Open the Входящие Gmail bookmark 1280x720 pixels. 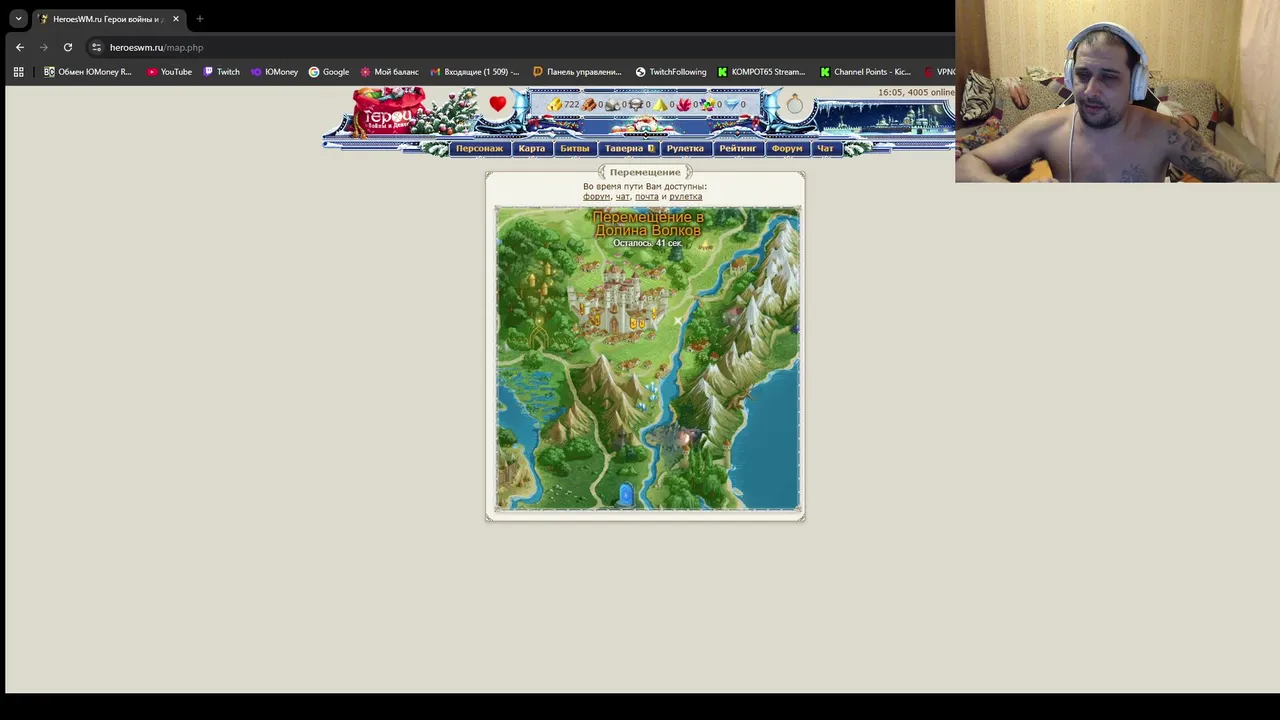click(475, 72)
